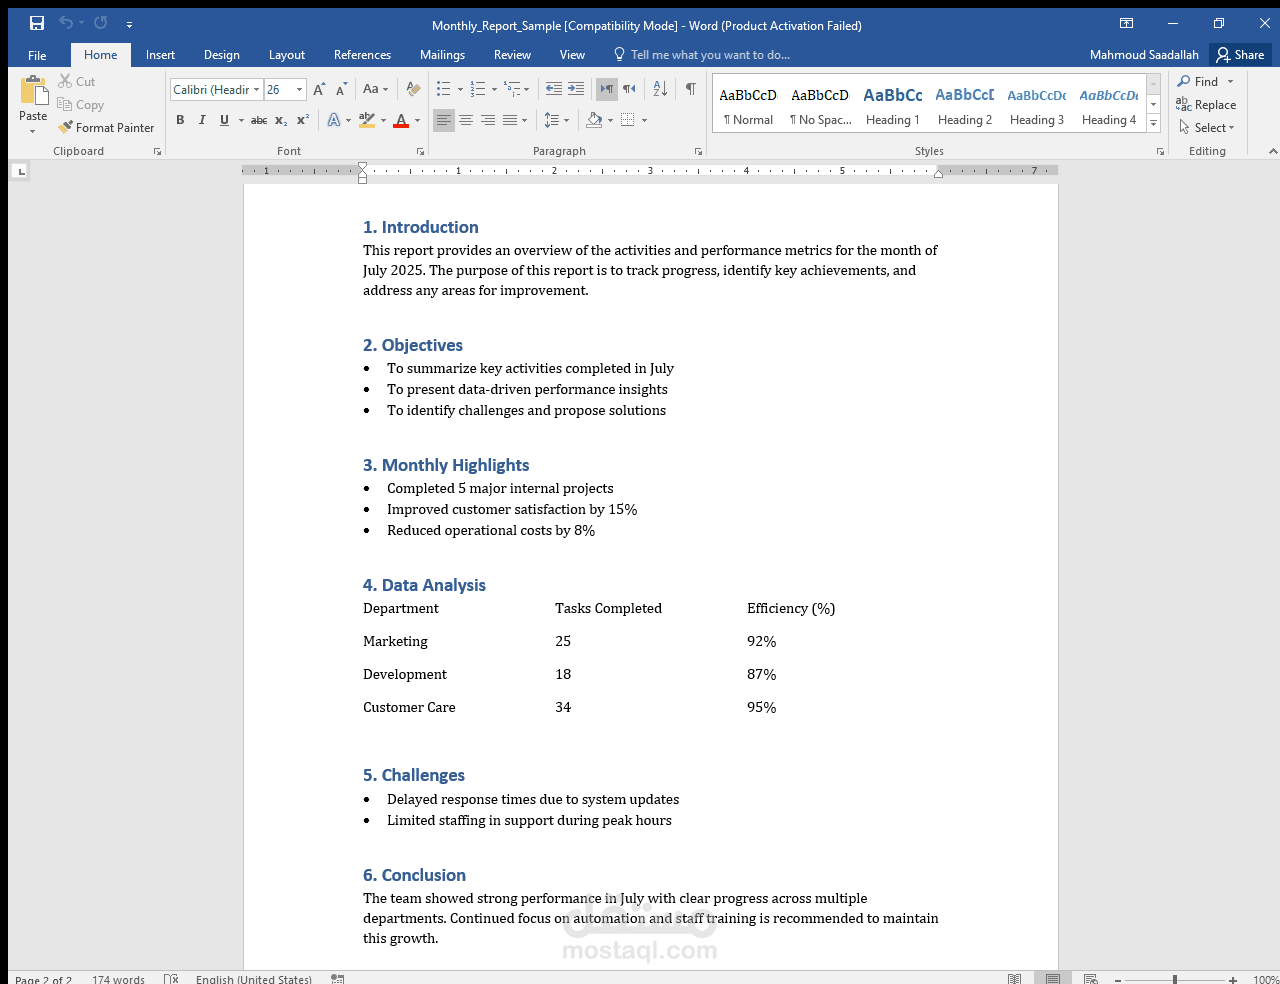Apply superscript formatting
Viewport: 1280px width, 984px height.
[x=303, y=120]
